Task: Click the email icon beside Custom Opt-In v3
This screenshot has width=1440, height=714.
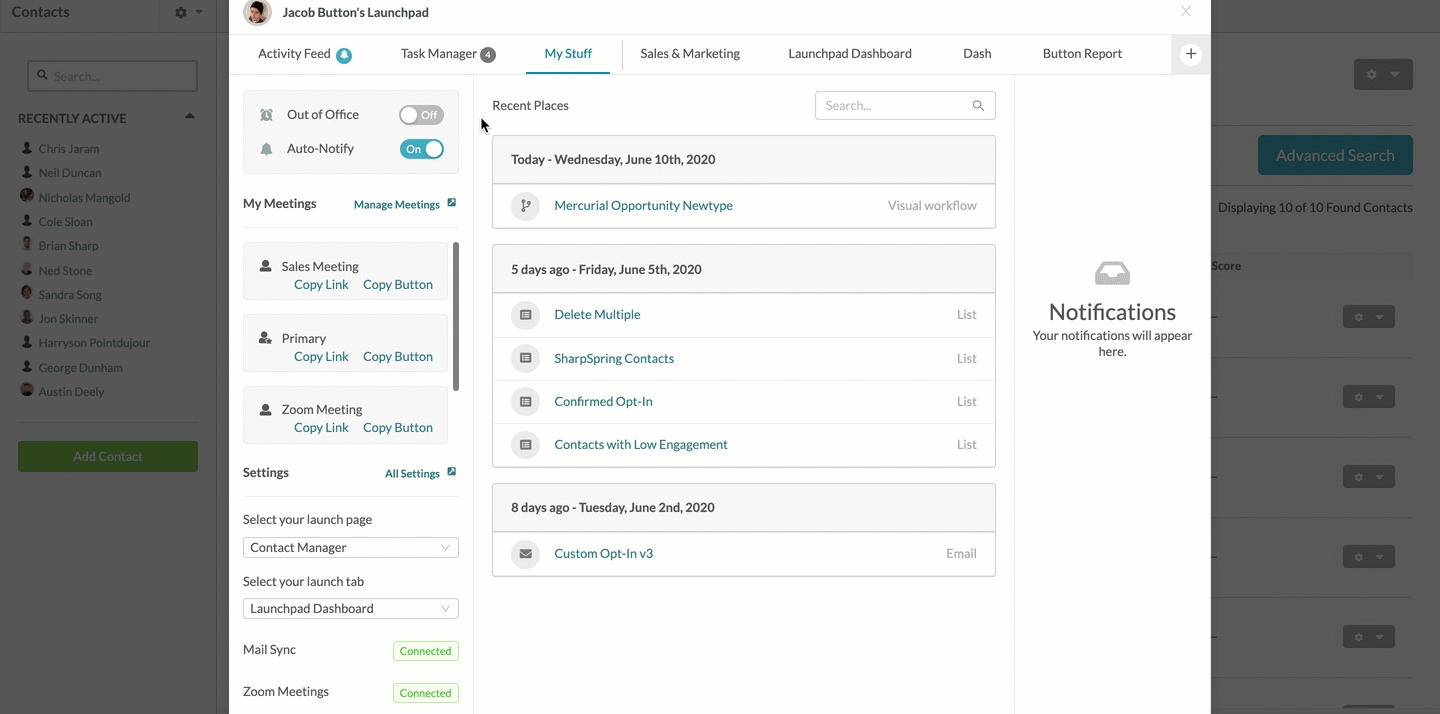Action: (x=525, y=554)
